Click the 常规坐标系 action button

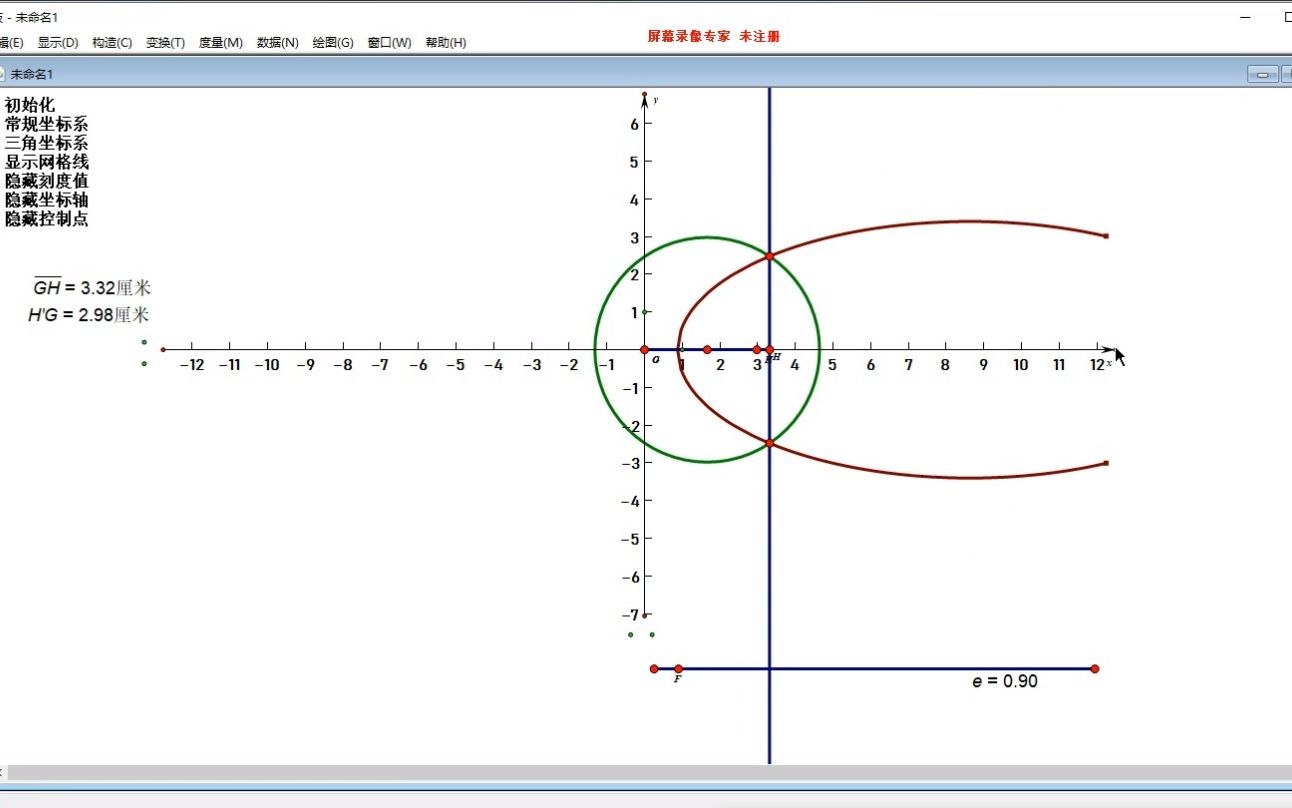point(47,124)
